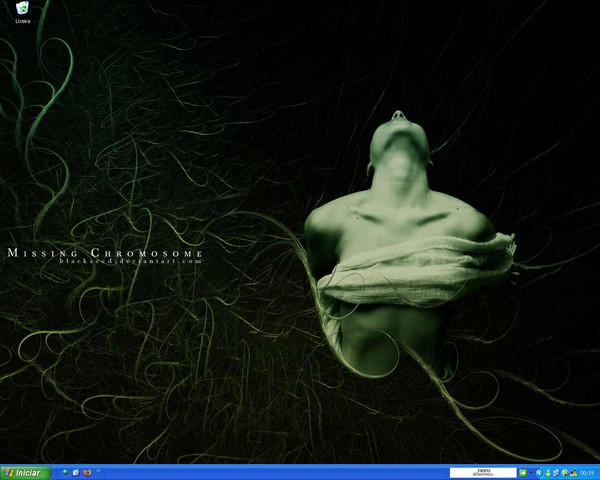
Task: Click the green Messenger buddy tray icon
Action: click(x=548, y=473)
